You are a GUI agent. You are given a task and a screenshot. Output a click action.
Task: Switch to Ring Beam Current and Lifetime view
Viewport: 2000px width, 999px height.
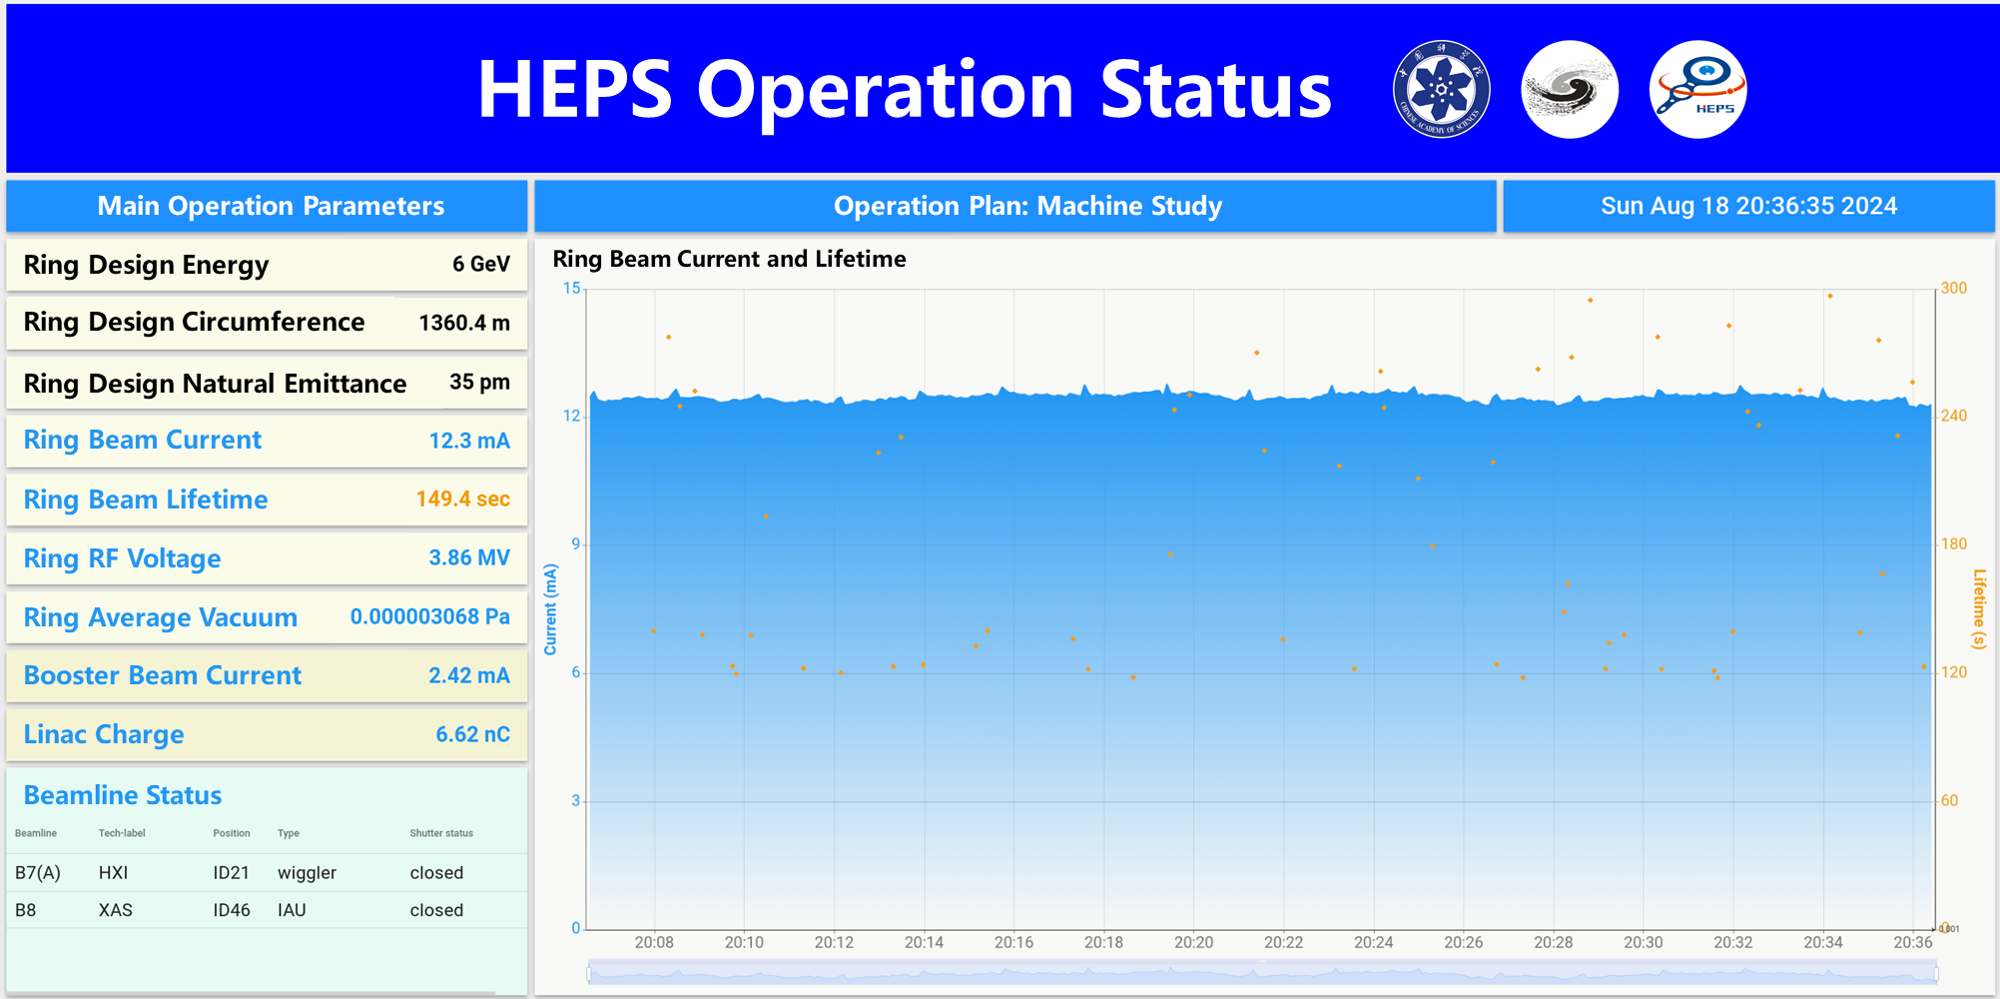pyautogui.click(x=729, y=259)
